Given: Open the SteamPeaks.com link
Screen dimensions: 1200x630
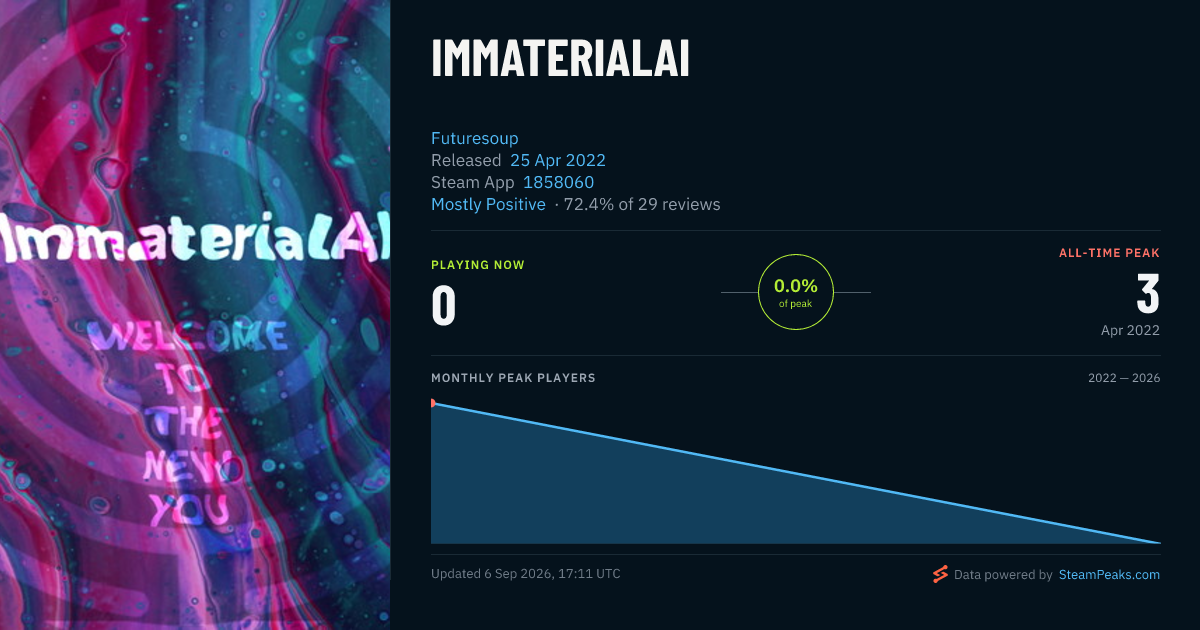Looking at the screenshot, I should (x=1109, y=575).
